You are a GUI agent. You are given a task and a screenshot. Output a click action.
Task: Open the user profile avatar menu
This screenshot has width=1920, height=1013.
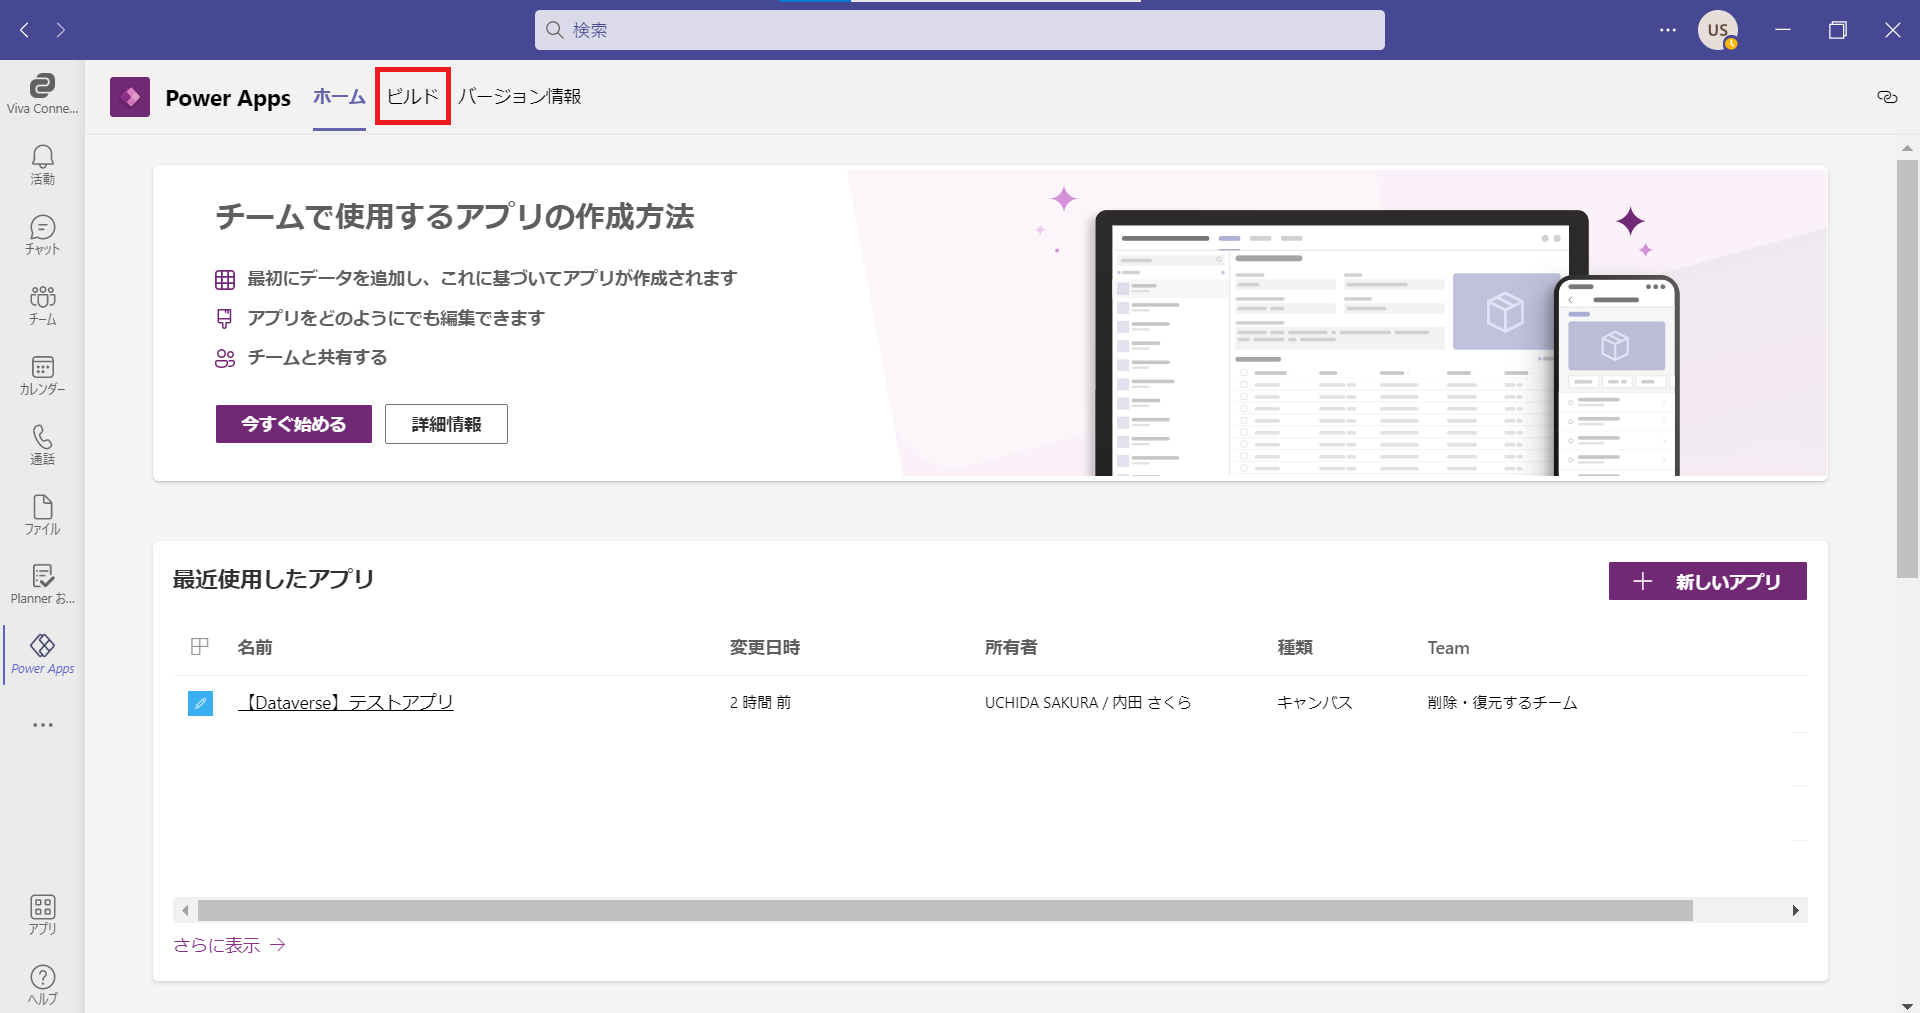coord(1717,30)
